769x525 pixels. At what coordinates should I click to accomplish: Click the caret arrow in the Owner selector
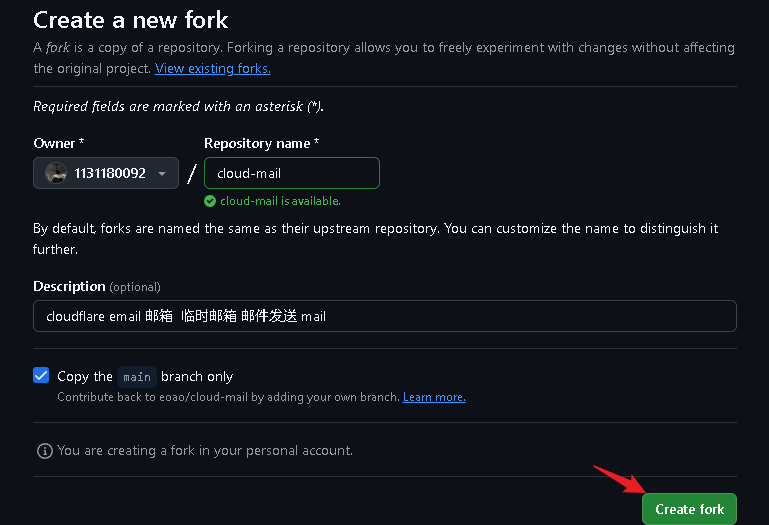click(162, 174)
